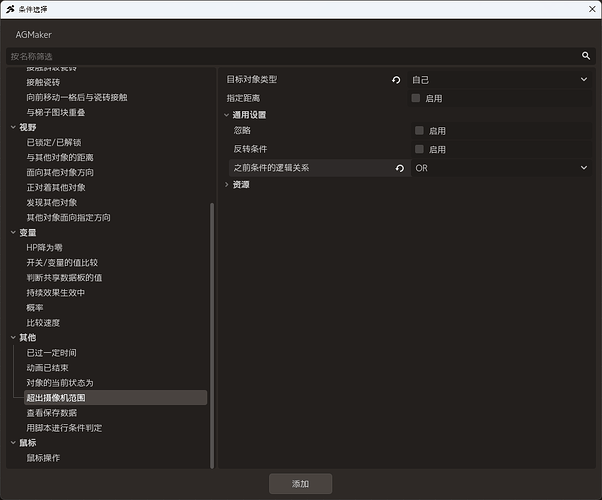Click the 目标对象类型 property label
Screen dimensions: 602x500
coord(252,79)
